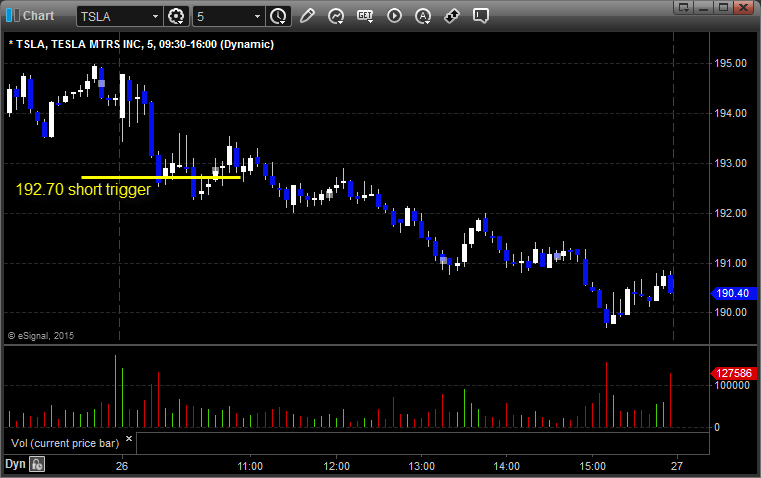761x478 pixels.
Task: Select the 192.70 short trigger text
Action: (83, 189)
